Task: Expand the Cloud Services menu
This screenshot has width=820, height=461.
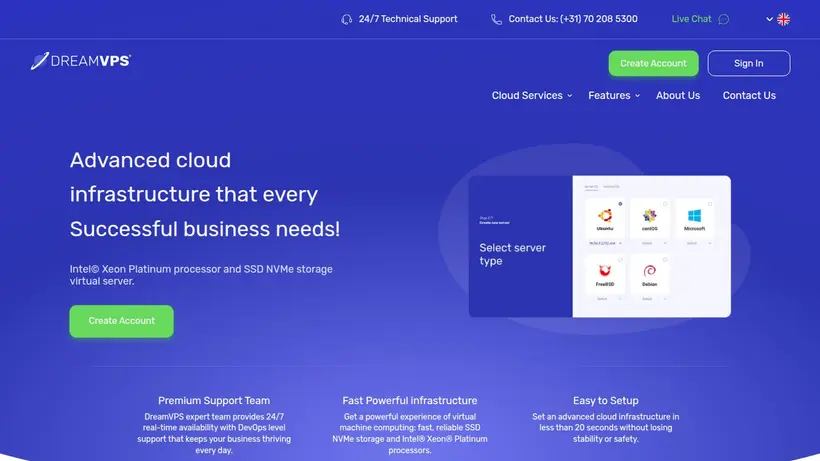Action: coord(532,95)
